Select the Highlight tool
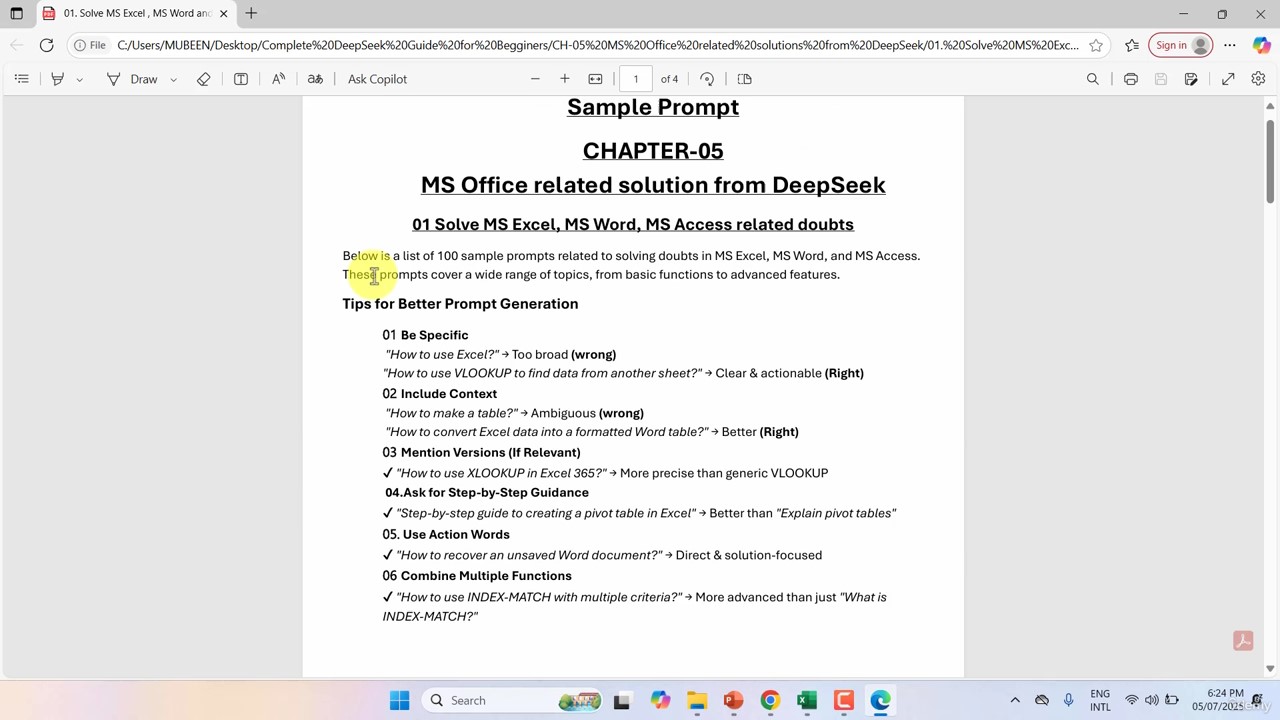The height and width of the screenshot is (720, 1280). point(58,79)
